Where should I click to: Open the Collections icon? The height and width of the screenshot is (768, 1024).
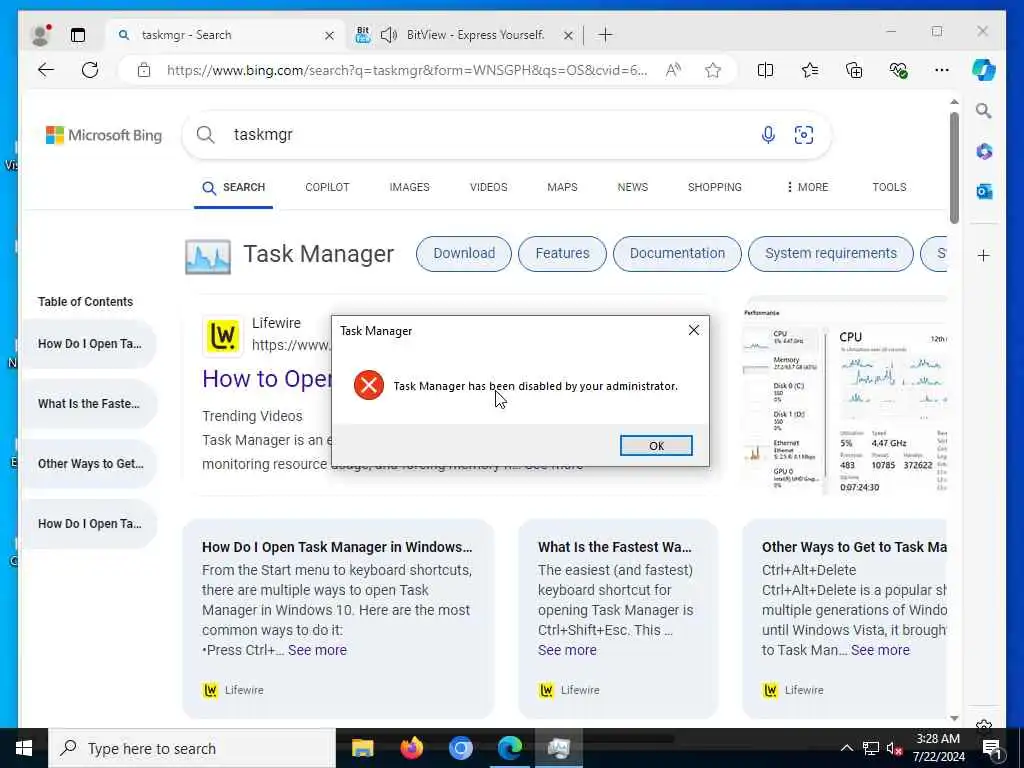pos(854,70)
